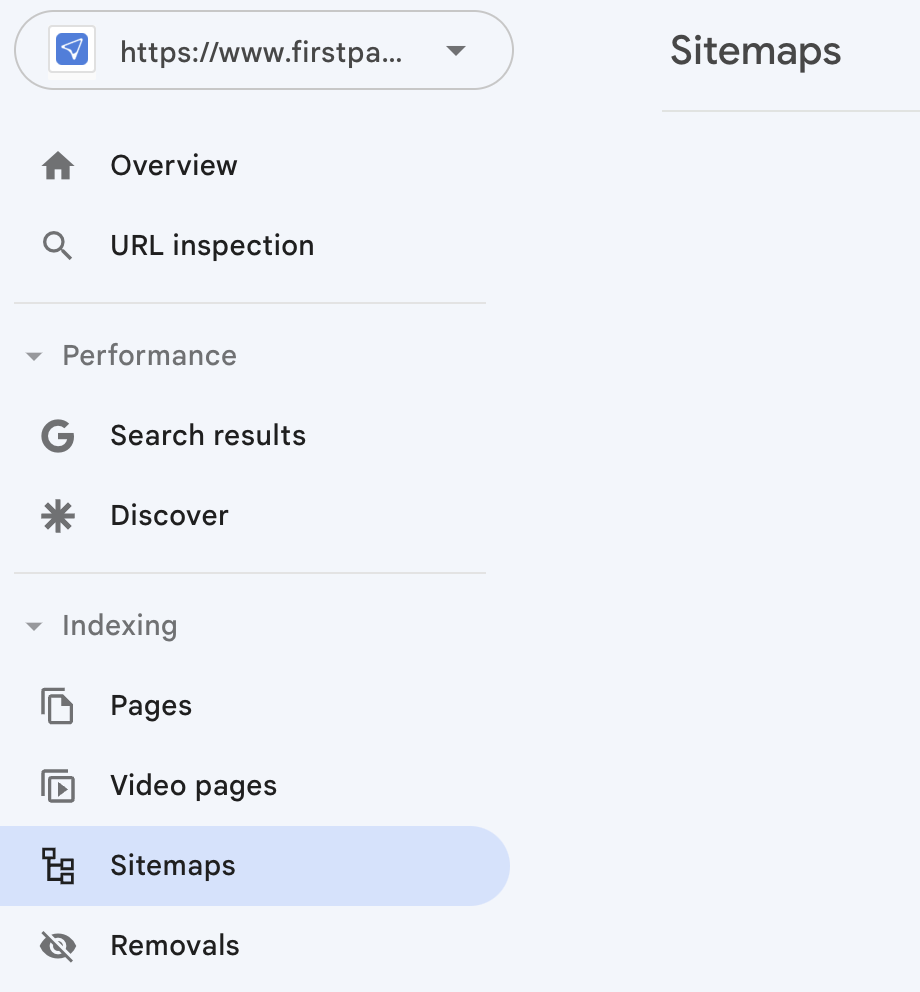Click the Google G icon
This screenshot has width=920, height=992.
[58, 436]
